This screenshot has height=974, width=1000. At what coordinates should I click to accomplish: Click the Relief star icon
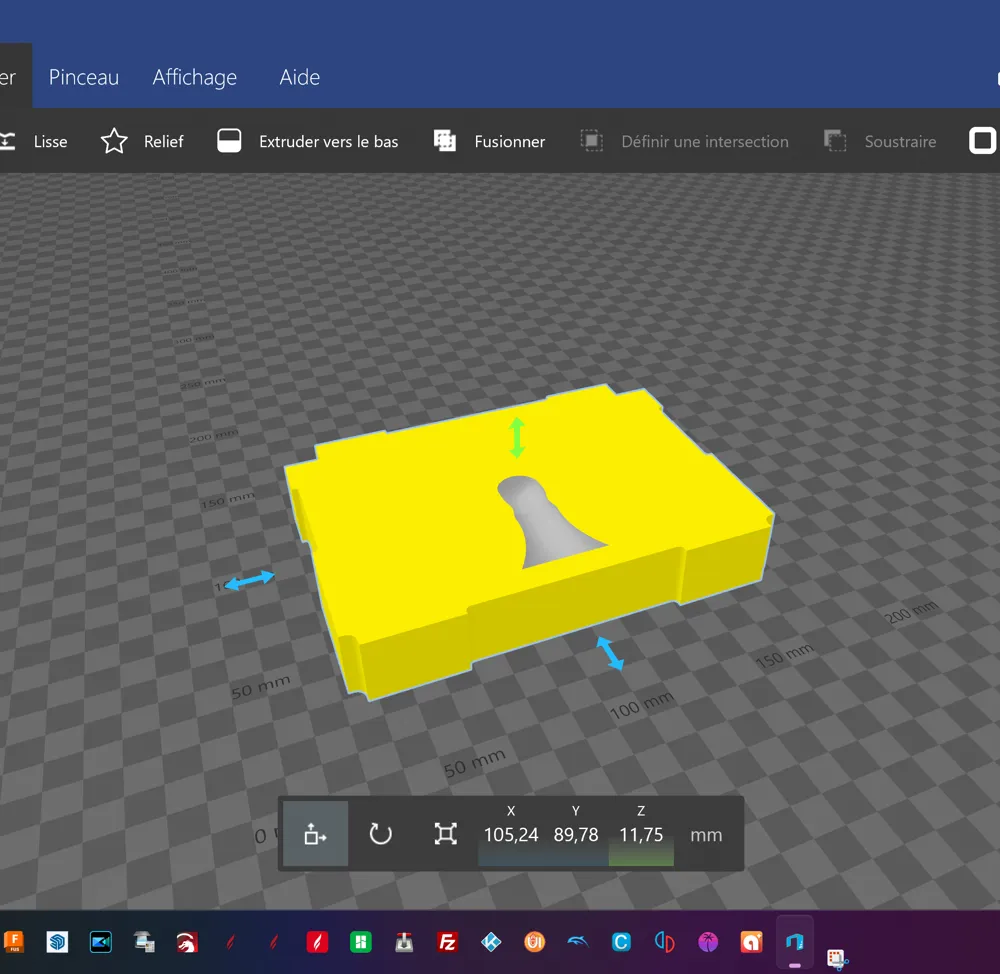(x=114, y=141)
